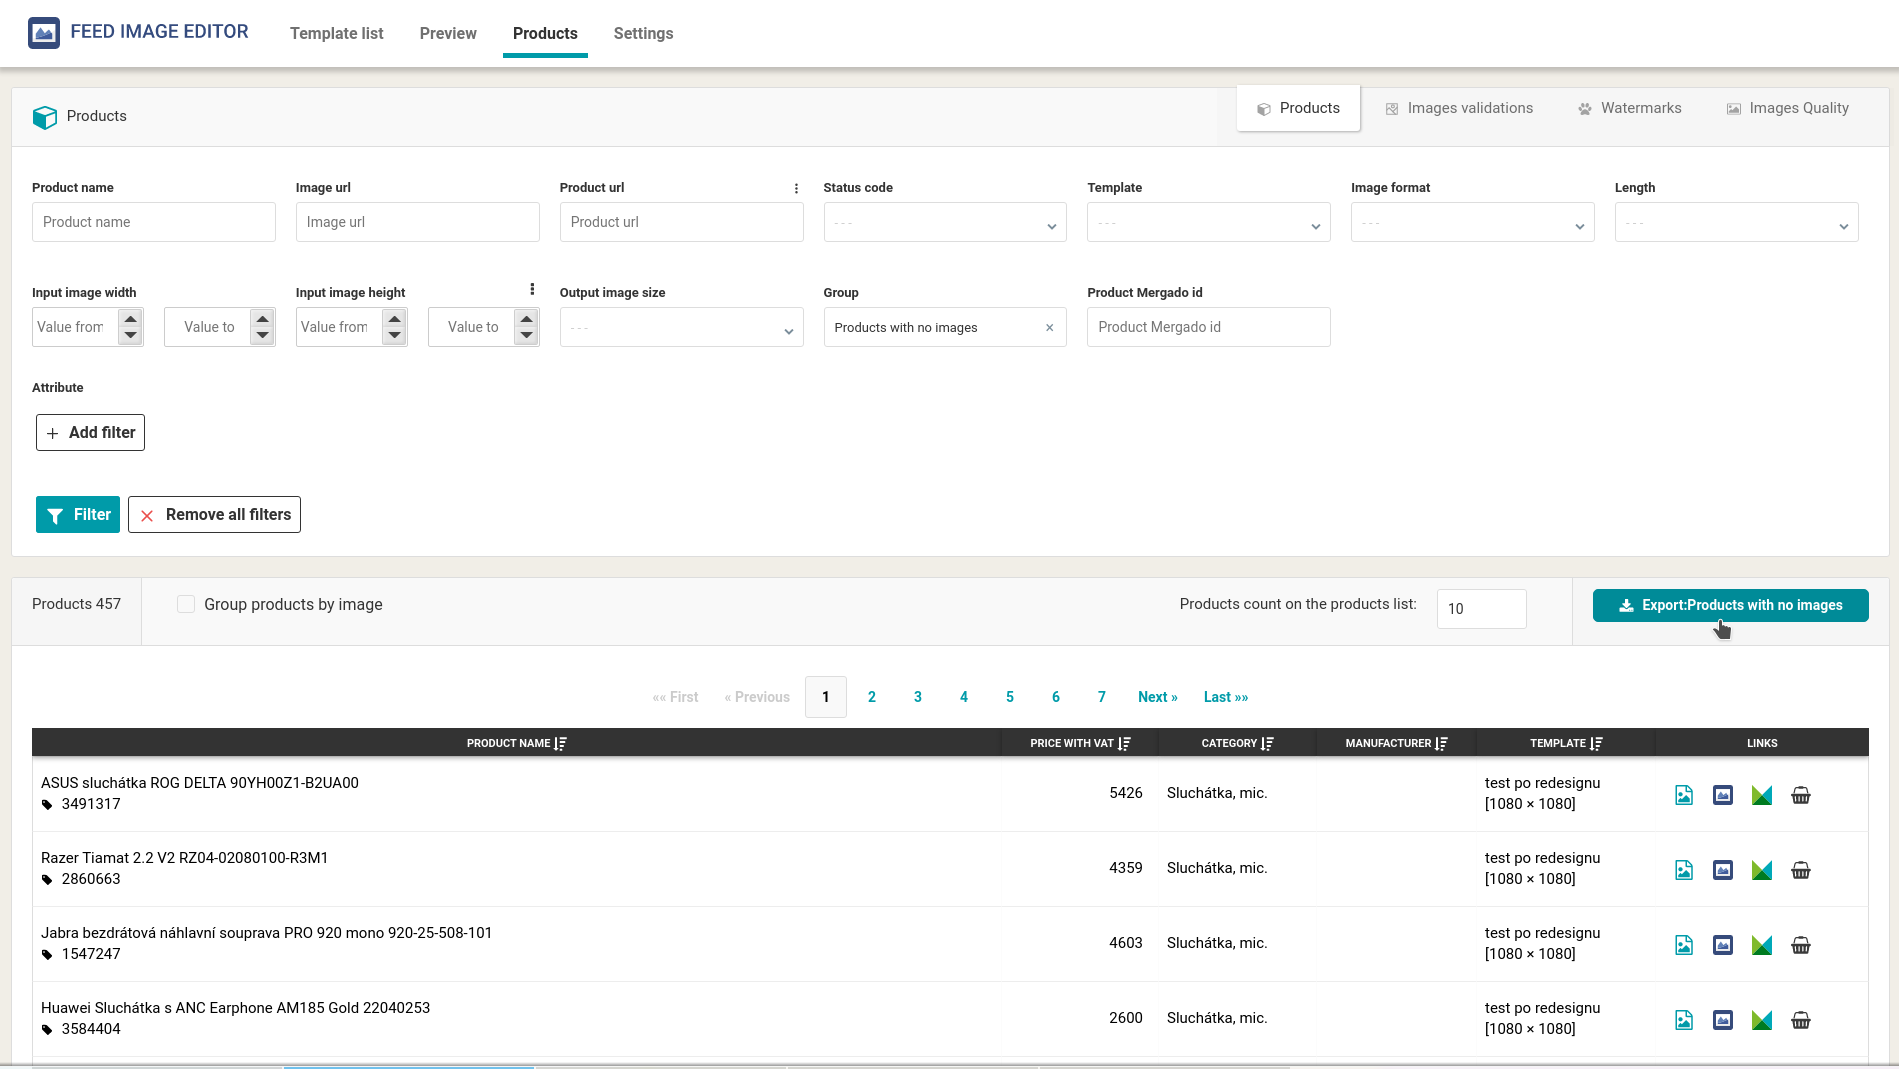Focus the Image url input field
The image size is (1899, 1069).
418,222
